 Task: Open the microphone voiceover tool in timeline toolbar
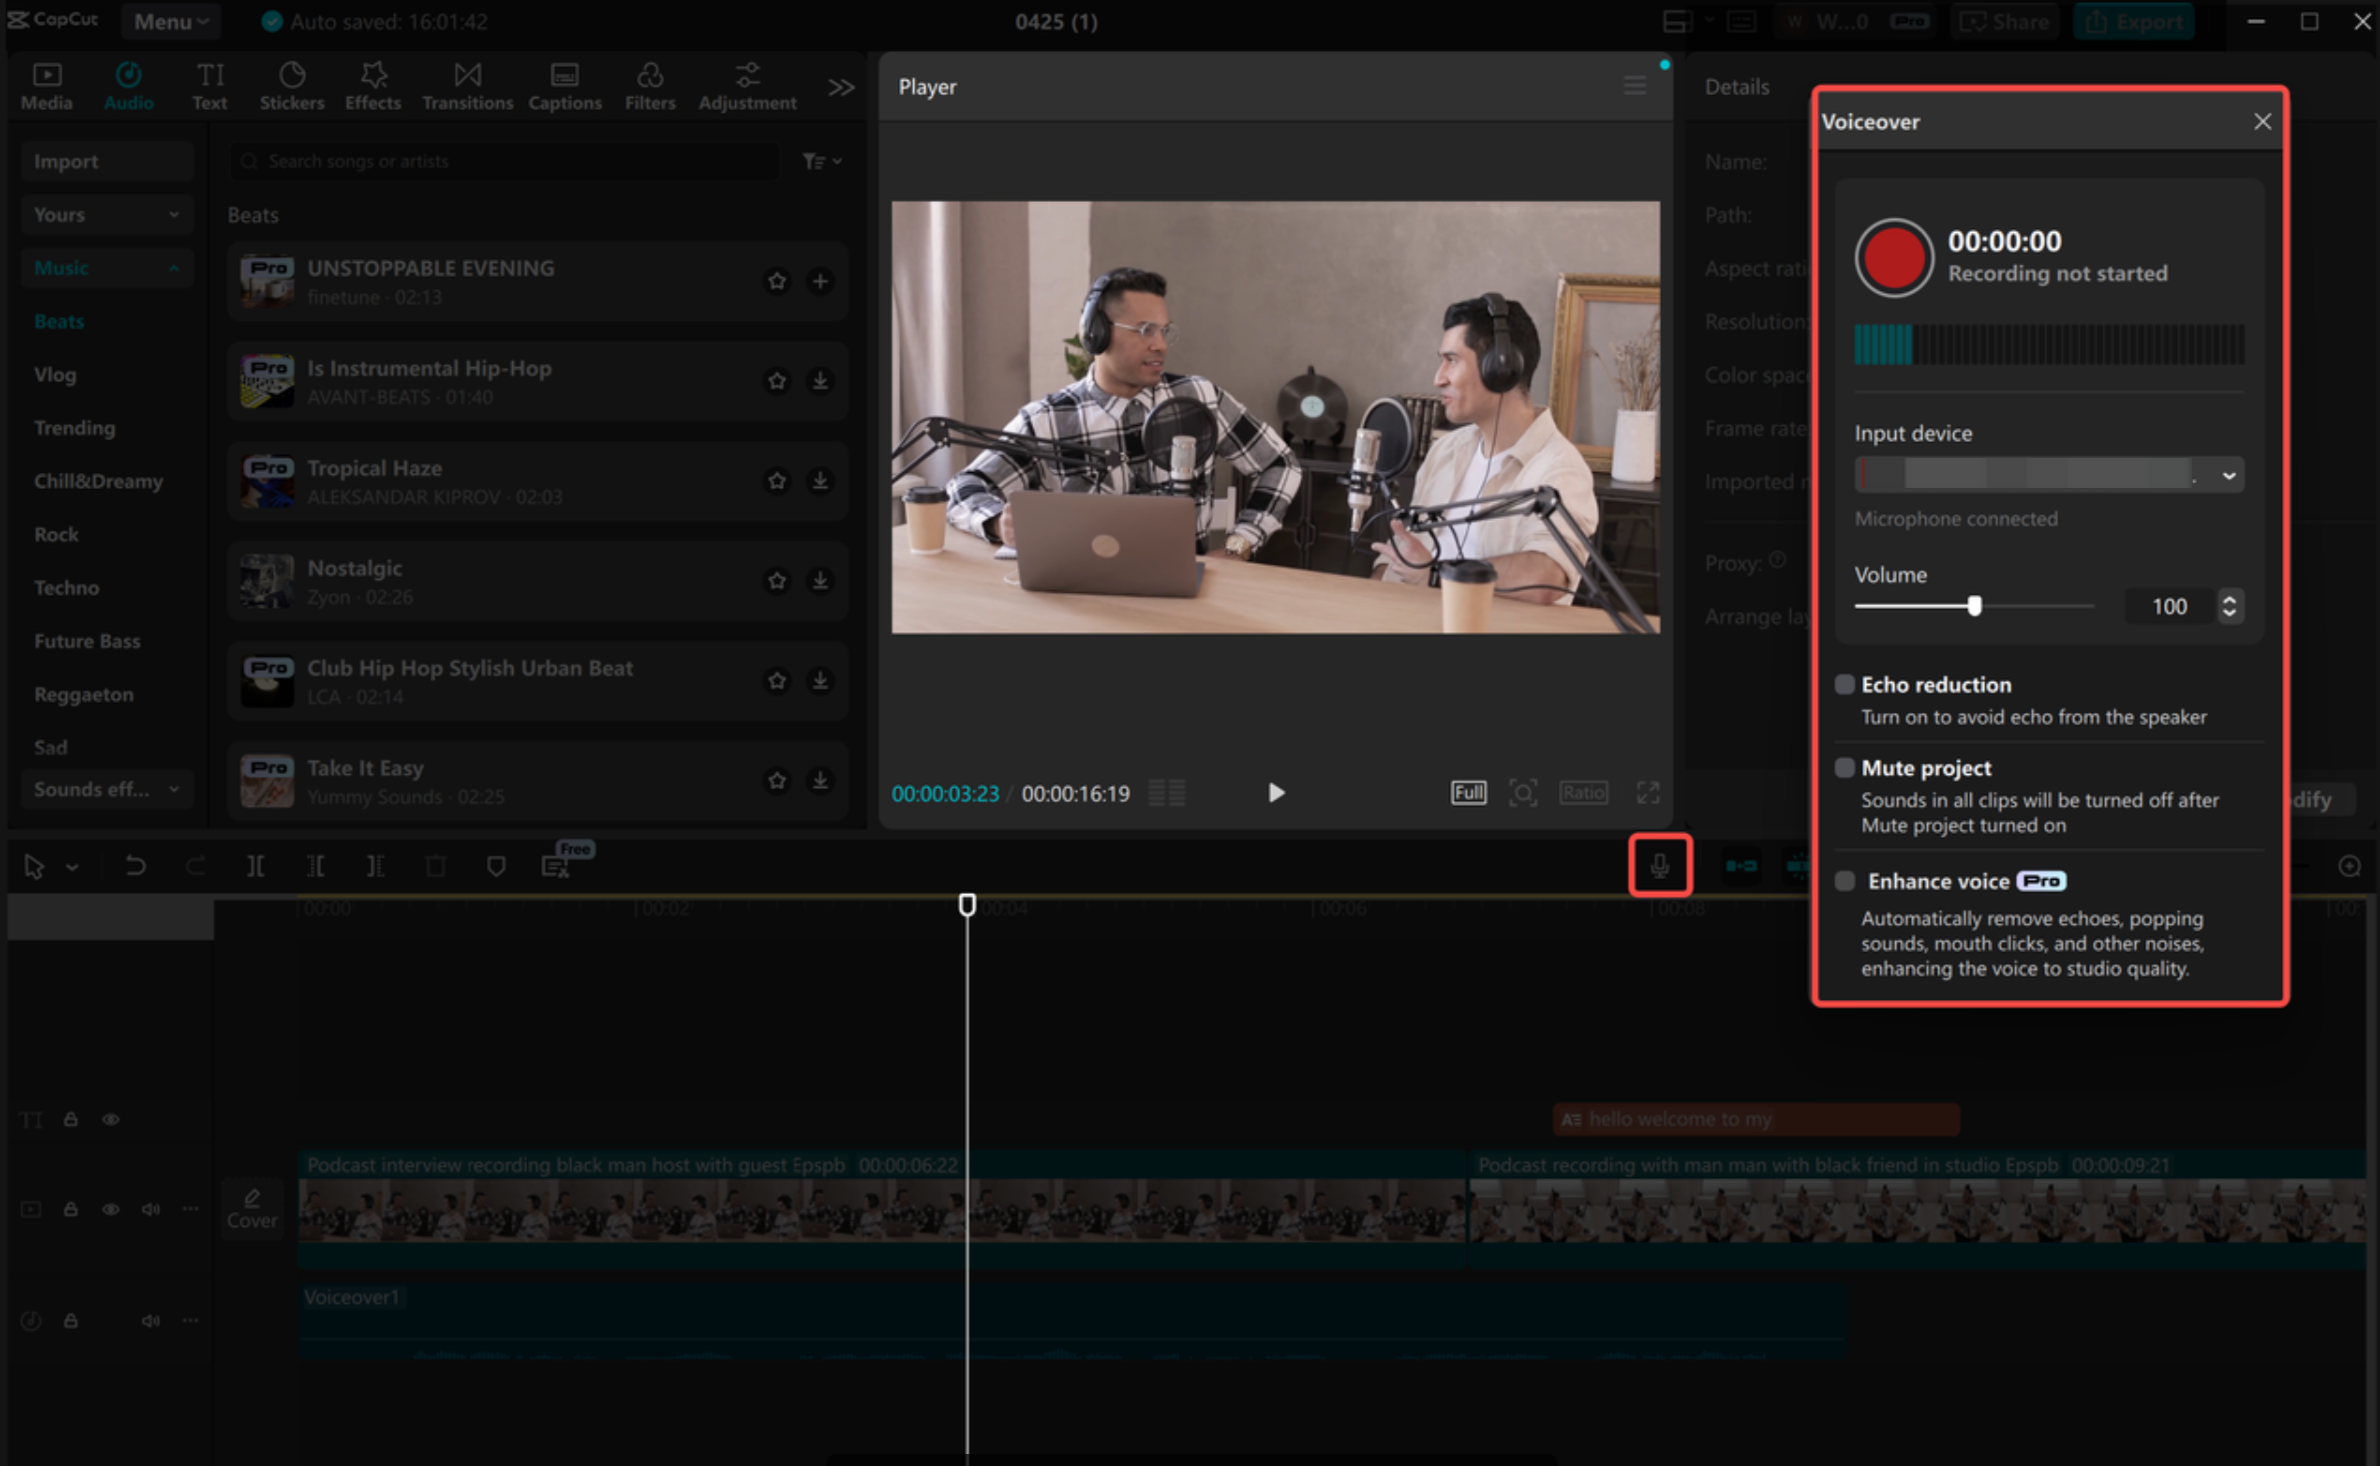click(x=1659, y=865)
